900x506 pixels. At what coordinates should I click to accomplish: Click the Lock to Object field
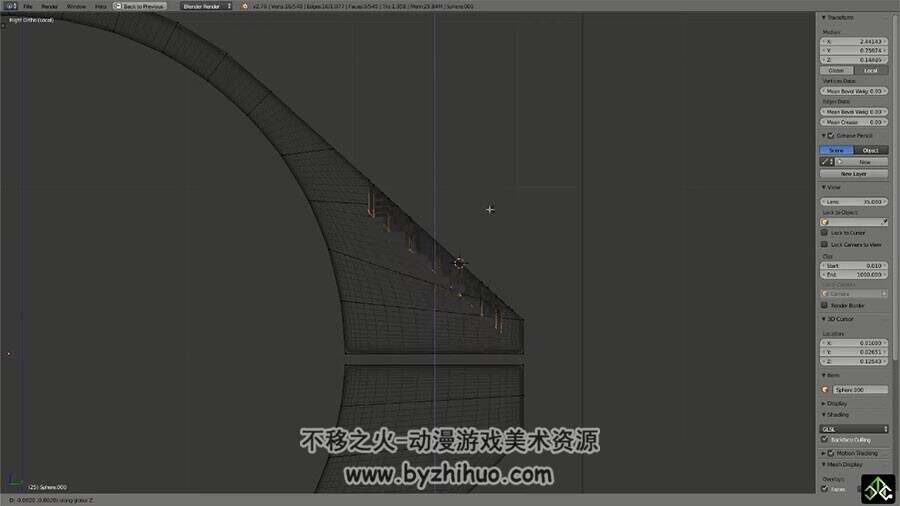click(854, 222)
